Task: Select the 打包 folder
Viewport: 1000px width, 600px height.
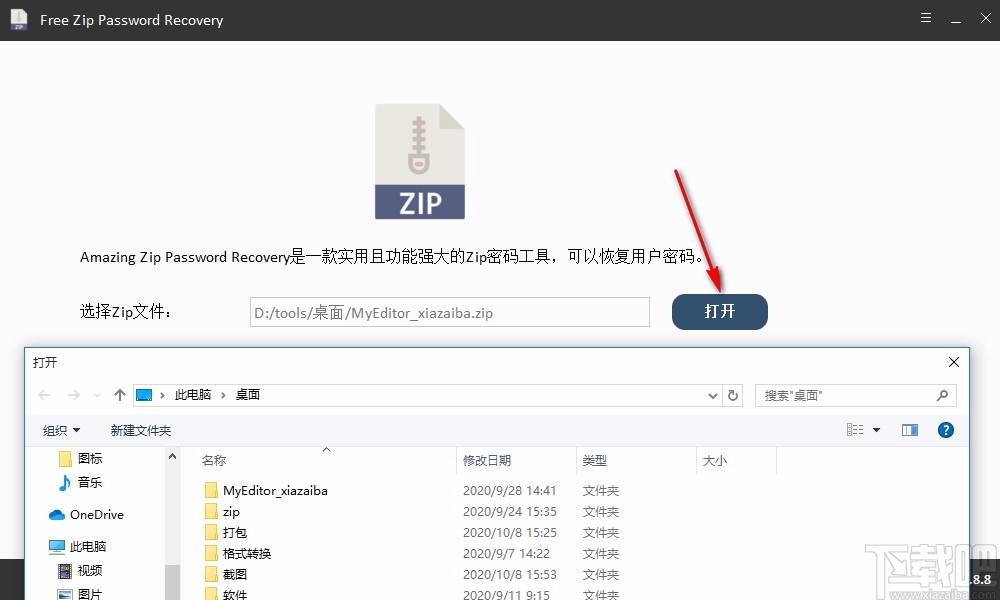Action: (234, 532)
